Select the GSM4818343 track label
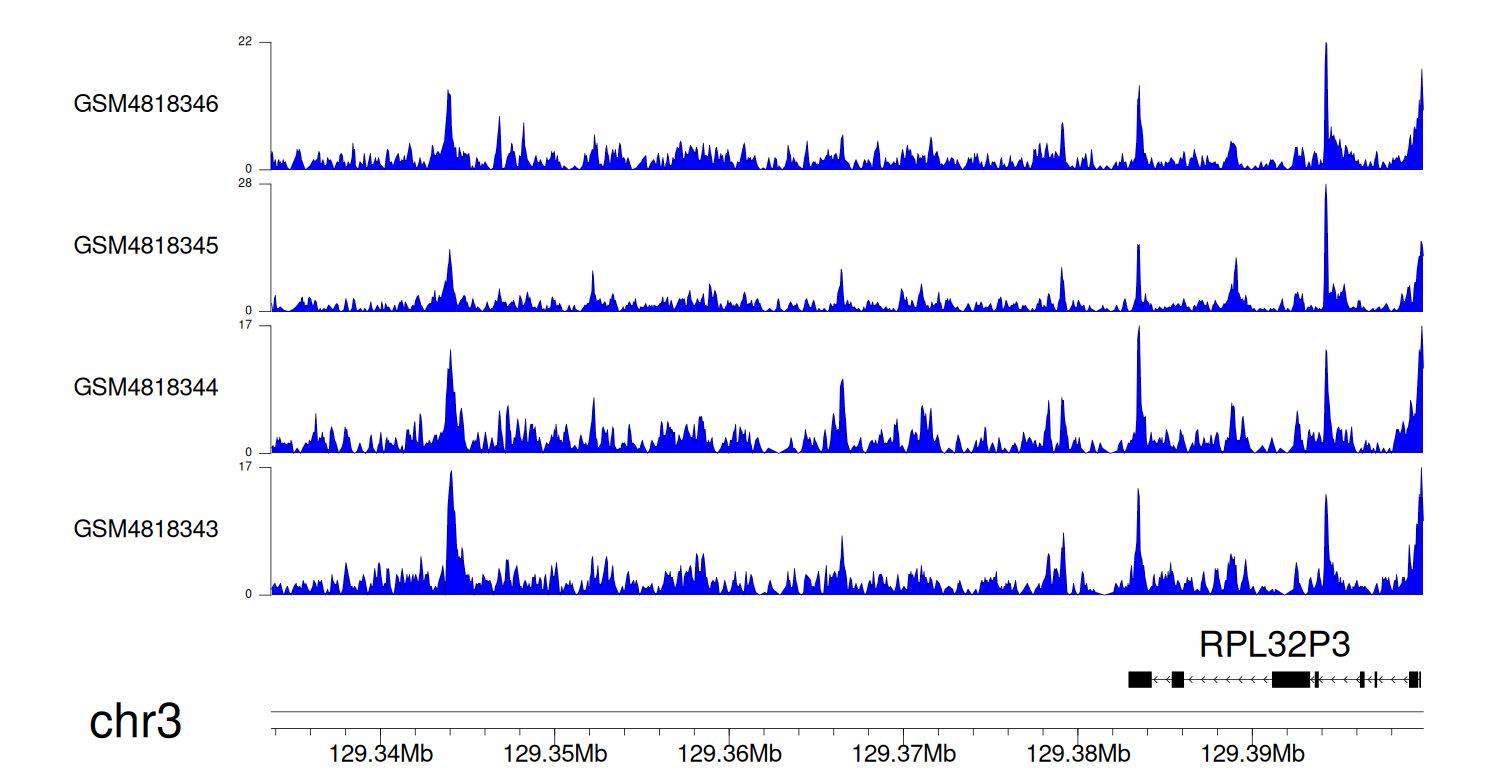This screenshot has height=780, width=1500. (x=146, y=529)
